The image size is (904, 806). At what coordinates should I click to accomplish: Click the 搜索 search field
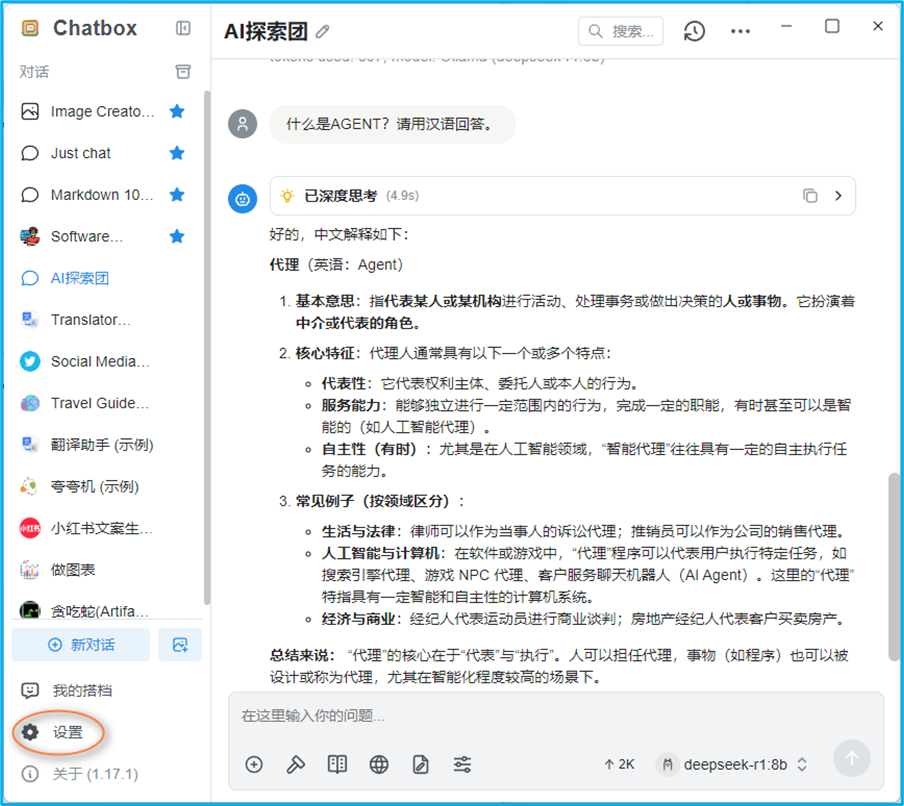pos(620,31)
